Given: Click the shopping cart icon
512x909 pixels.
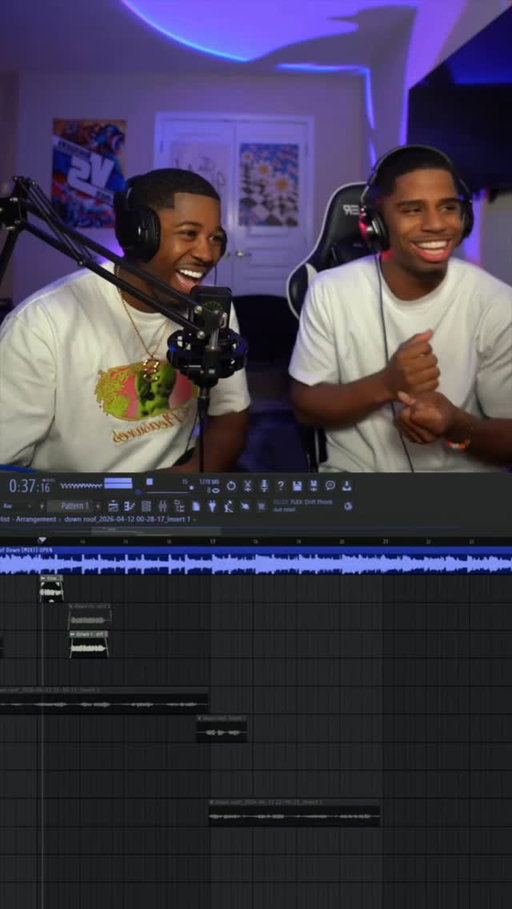Looking at the screenshot, I should [x=262, y=506].
